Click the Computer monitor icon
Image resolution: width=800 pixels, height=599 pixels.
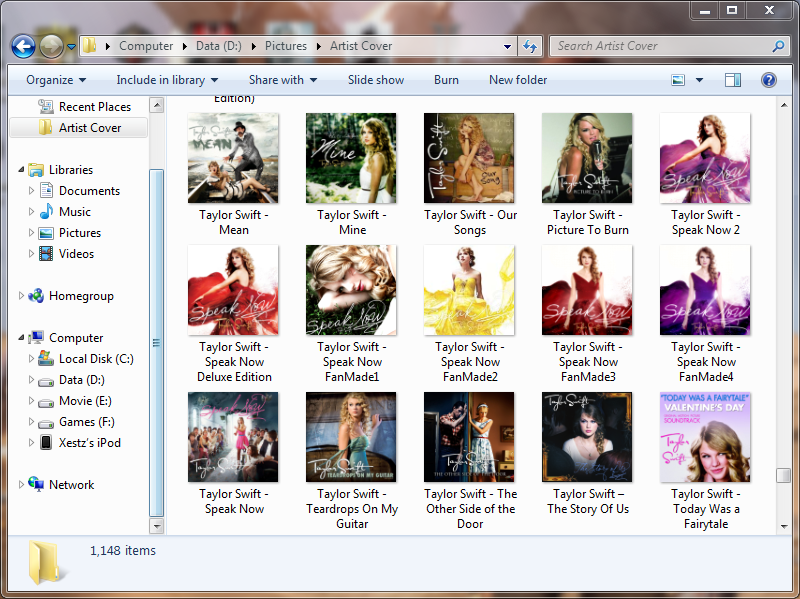pos(36,337)
